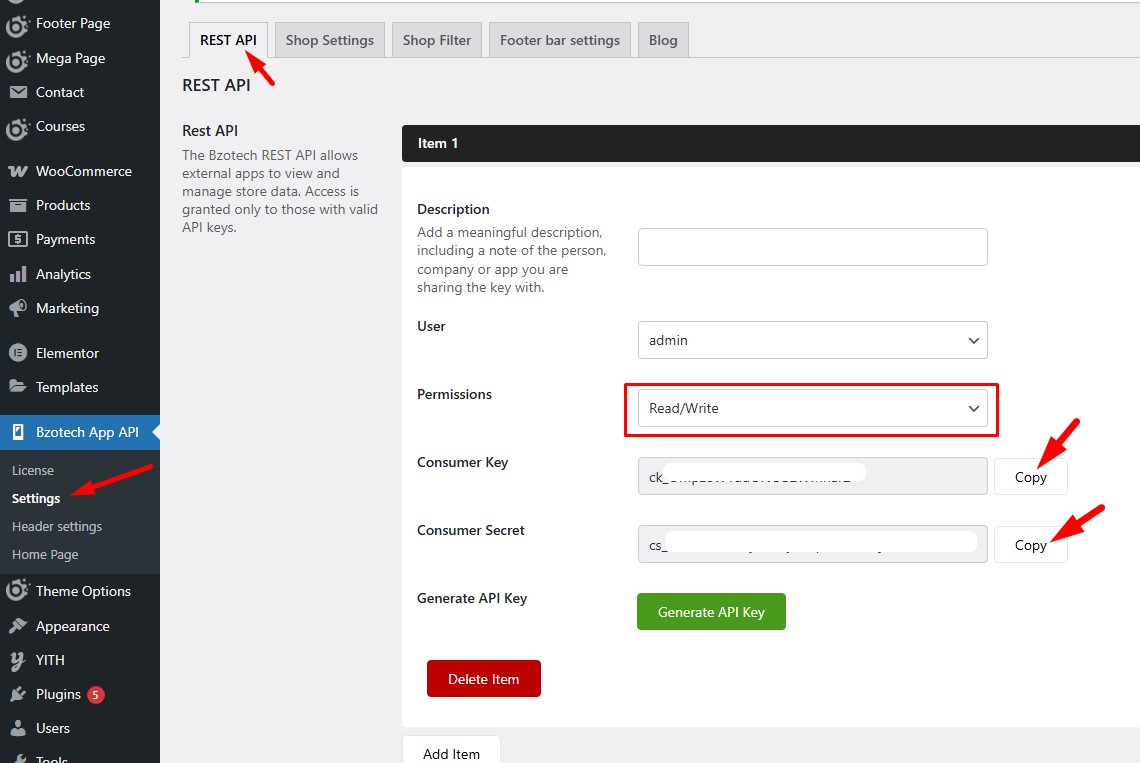Click the Bzotech App API phone icon
The width and height of the screenshot is (1140, 763).
[x=18, y=432]
